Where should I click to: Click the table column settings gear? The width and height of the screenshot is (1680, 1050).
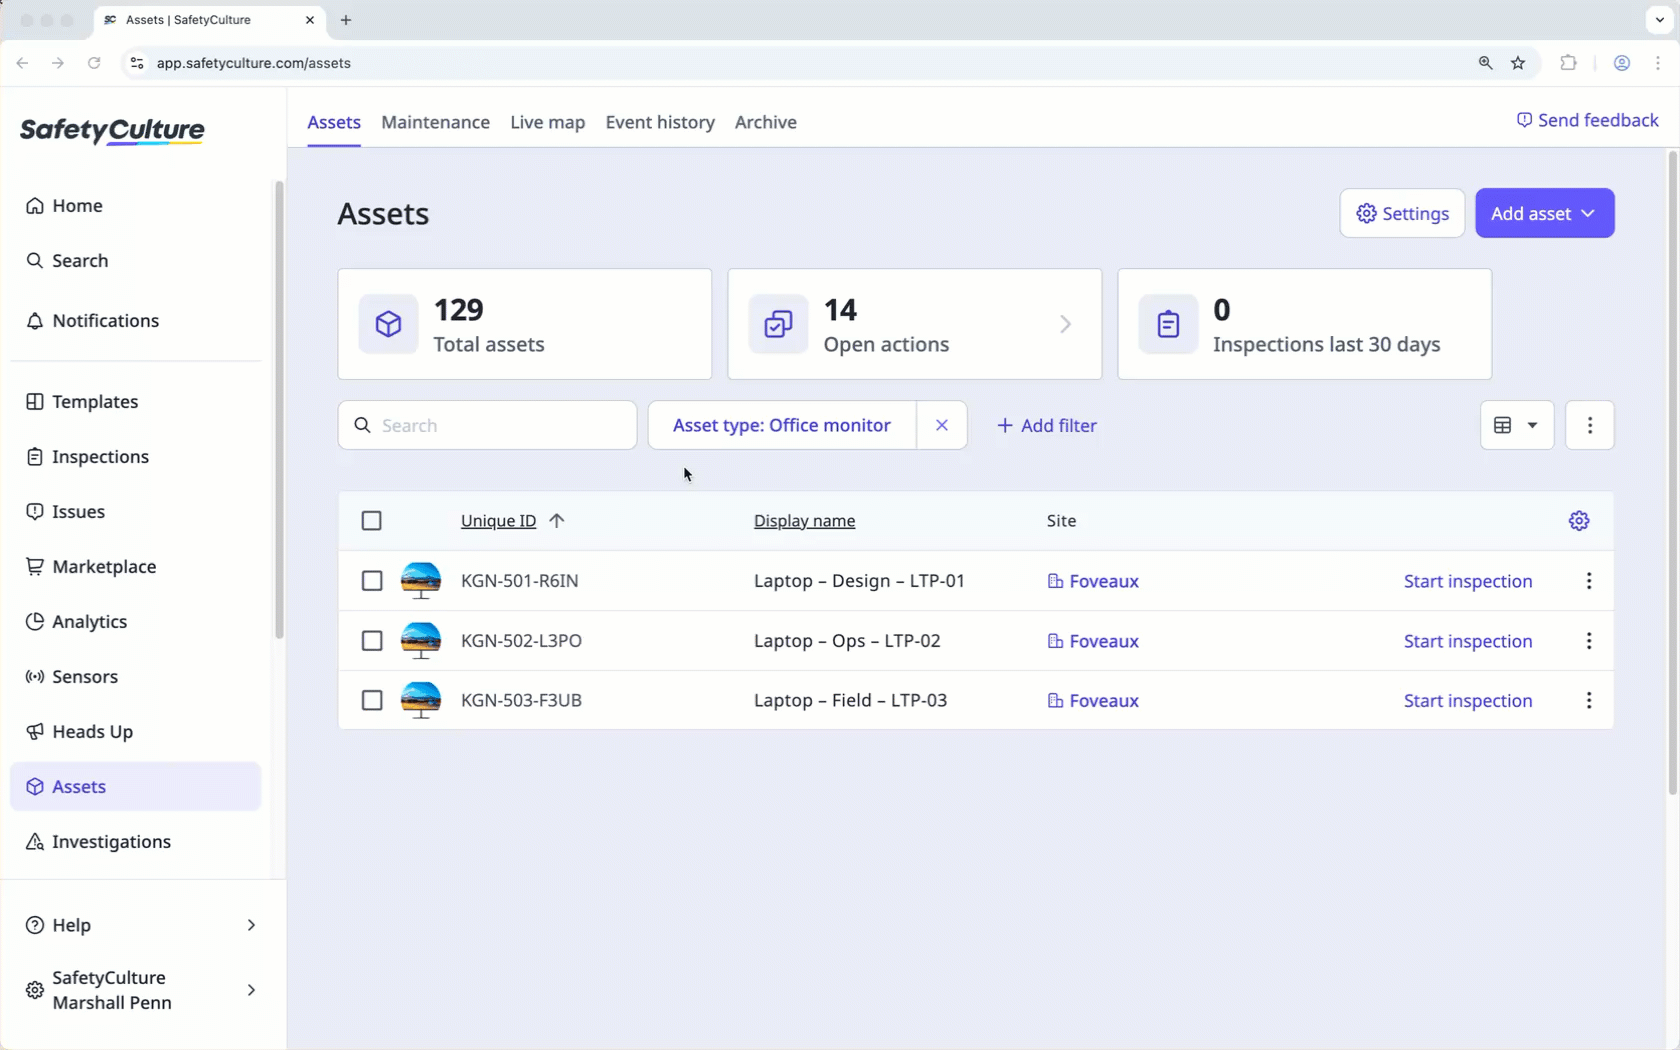click(1579, 520)
